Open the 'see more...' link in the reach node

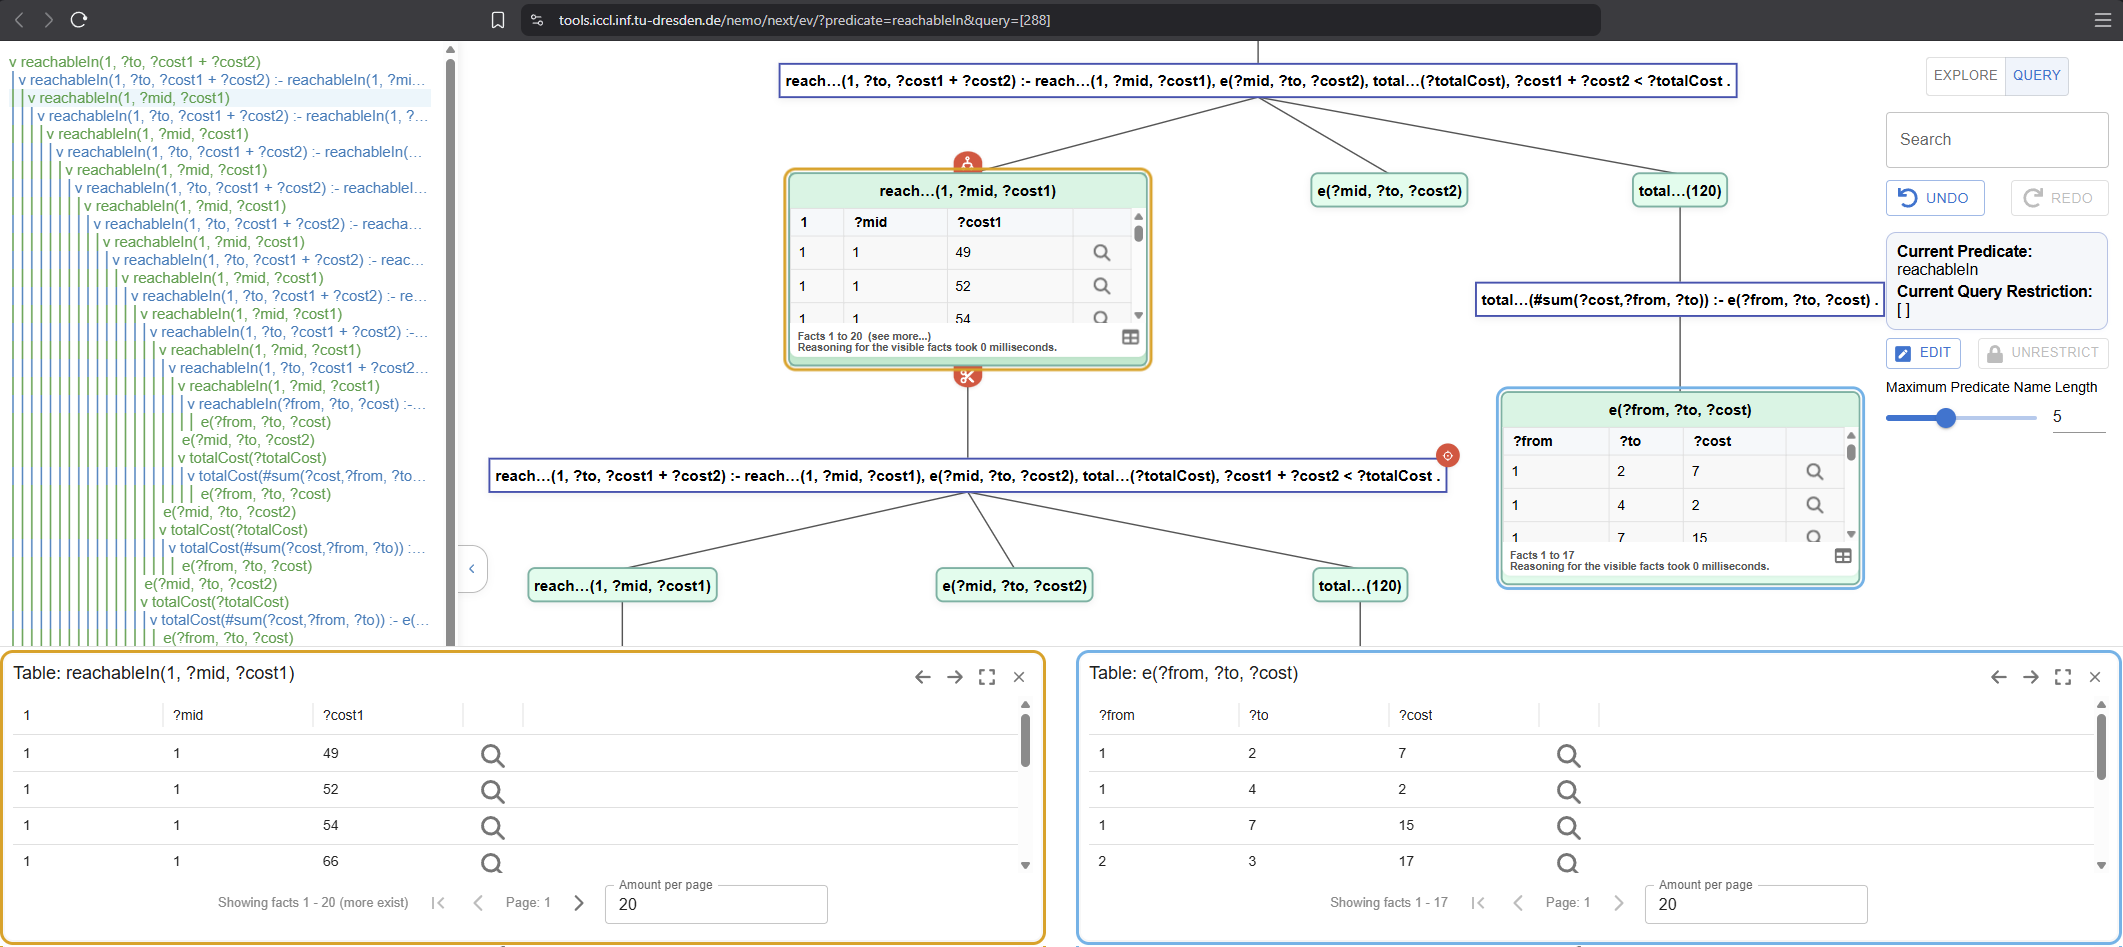coord(898,337)
